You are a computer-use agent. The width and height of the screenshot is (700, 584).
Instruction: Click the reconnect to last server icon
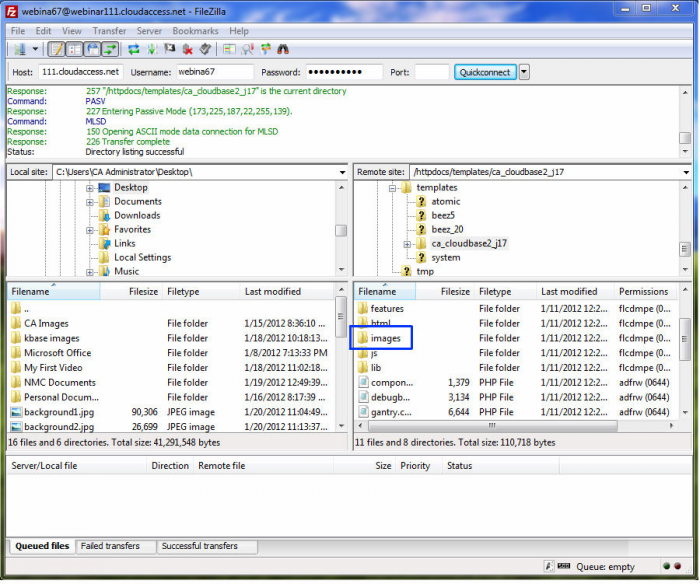pyautogui.click(x=205, y=49)
